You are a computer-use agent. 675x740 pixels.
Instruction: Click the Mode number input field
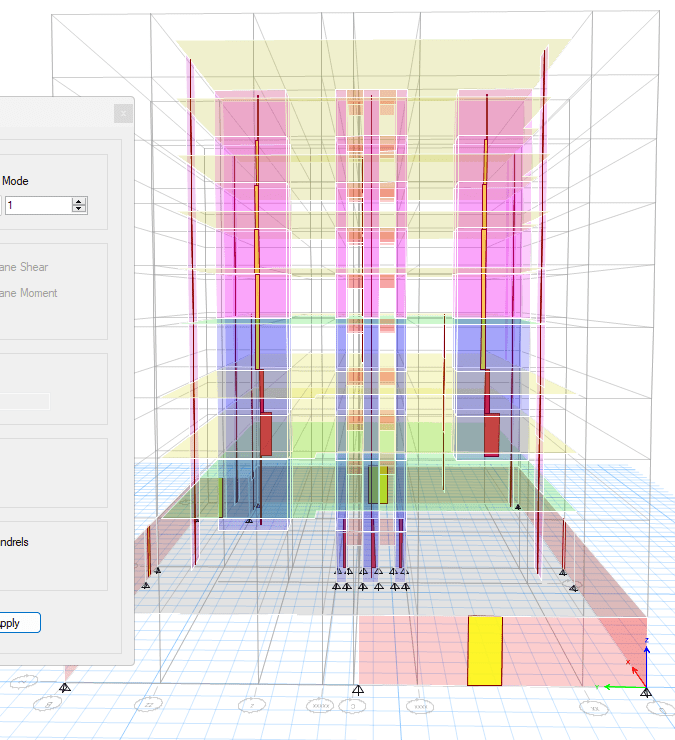coord(39,205)
